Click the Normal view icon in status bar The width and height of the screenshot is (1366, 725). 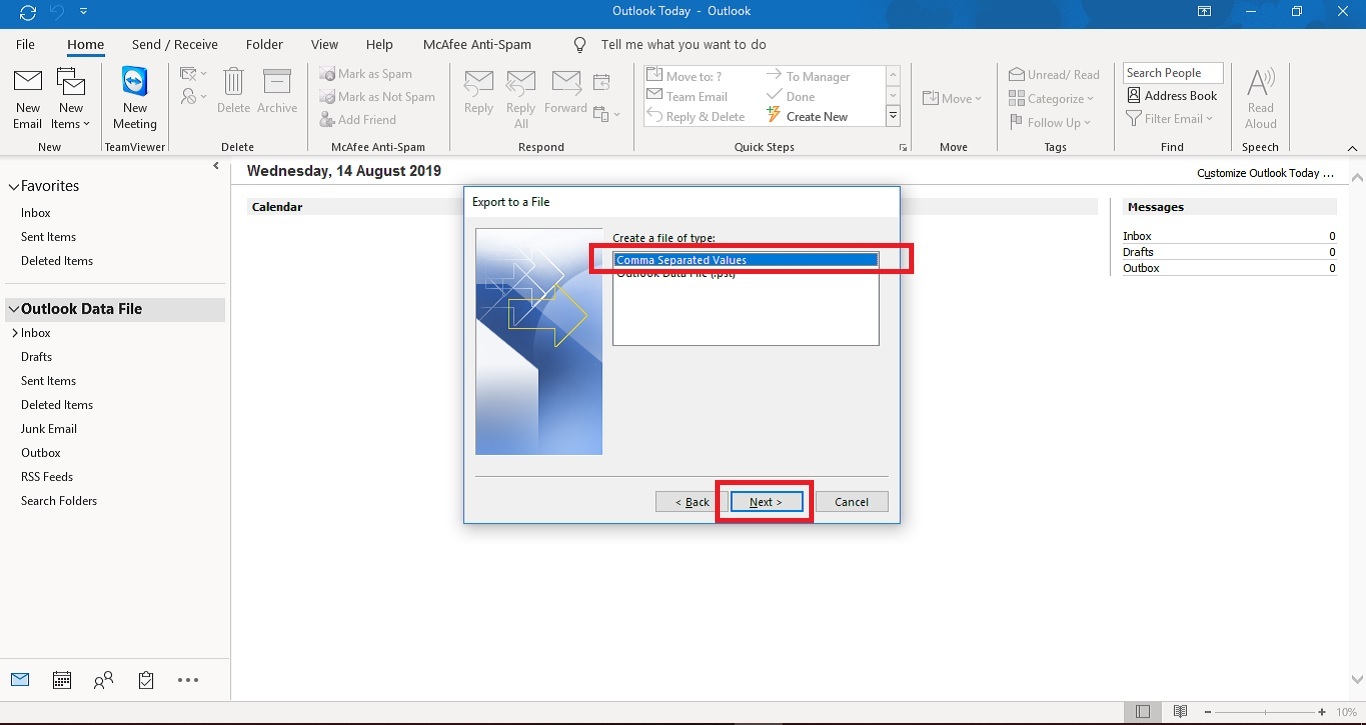(1142, 712)
